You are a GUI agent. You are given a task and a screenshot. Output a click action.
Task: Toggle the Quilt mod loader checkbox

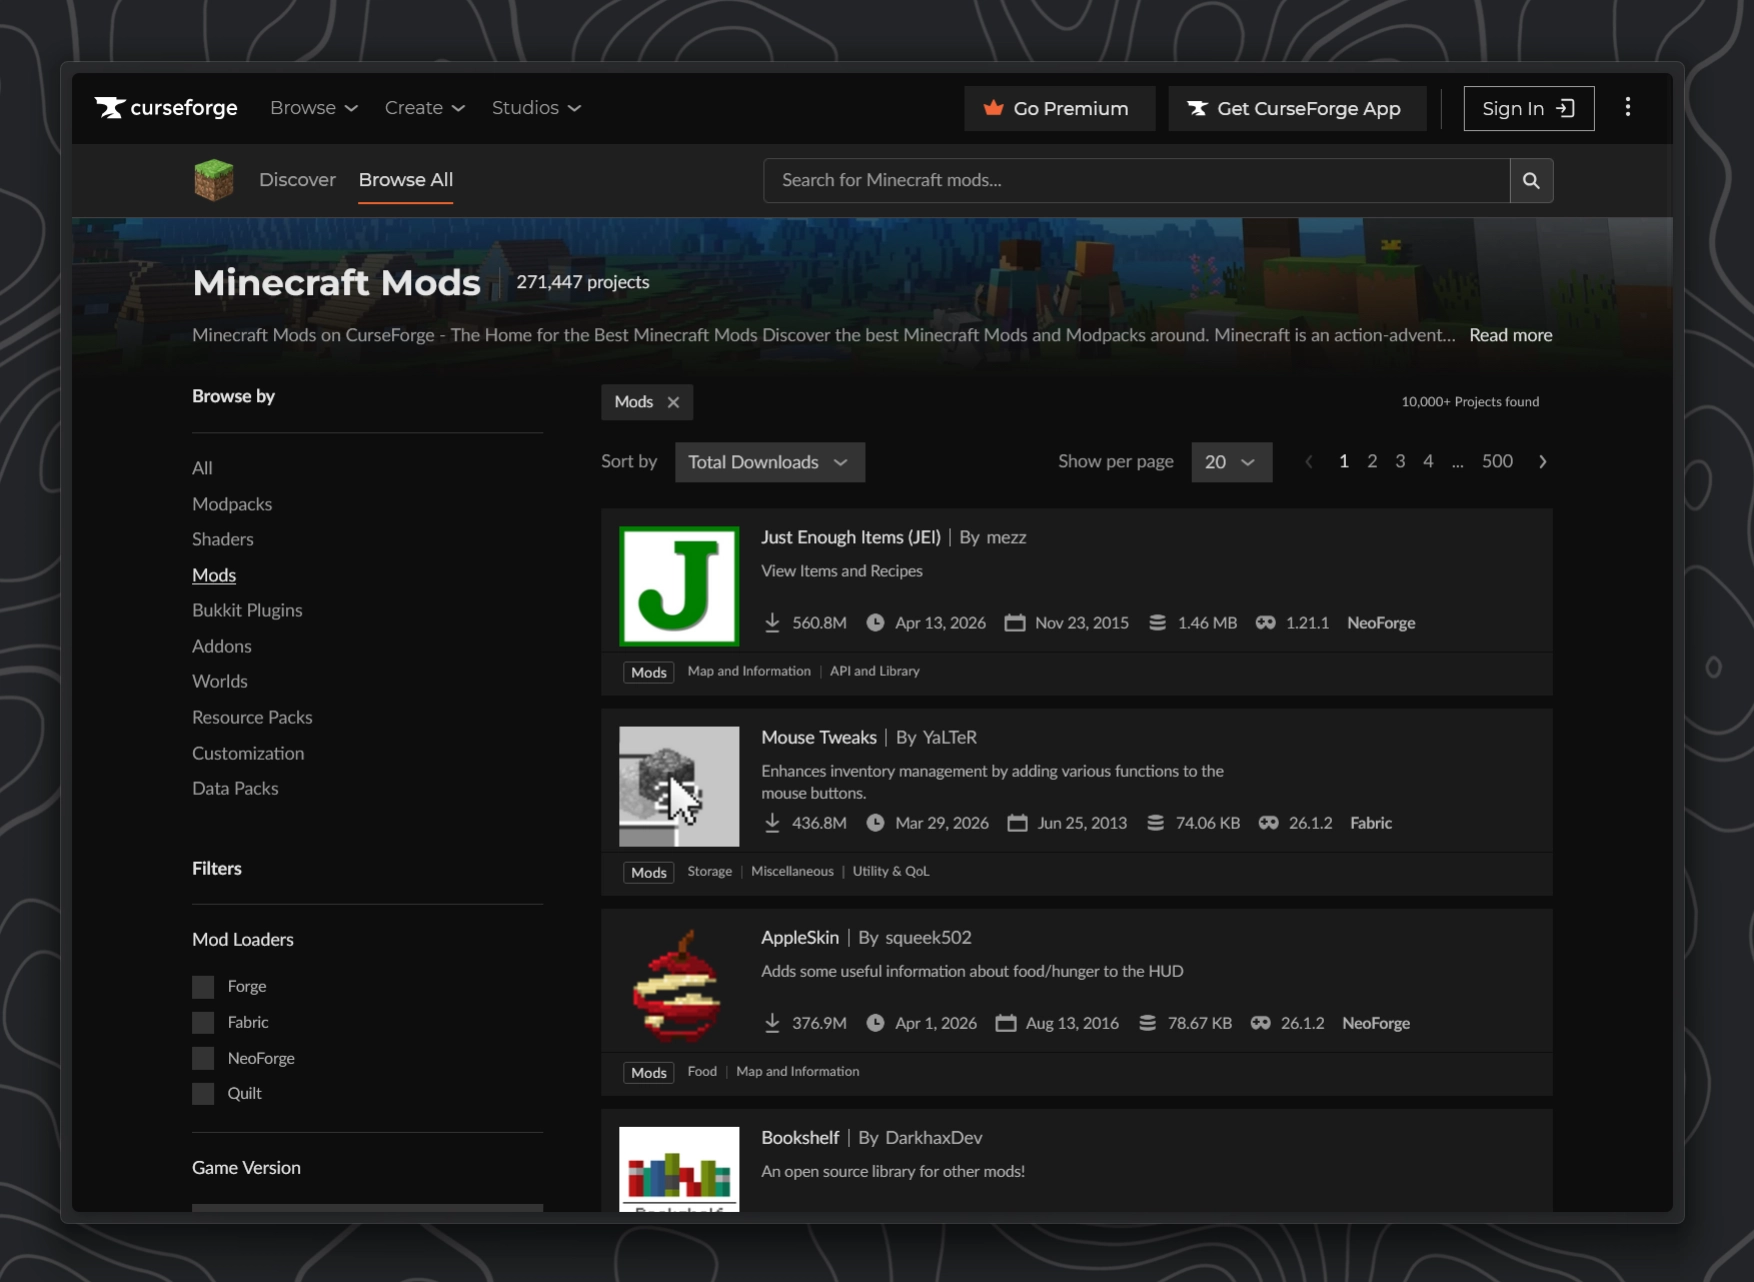[203, 1094]
